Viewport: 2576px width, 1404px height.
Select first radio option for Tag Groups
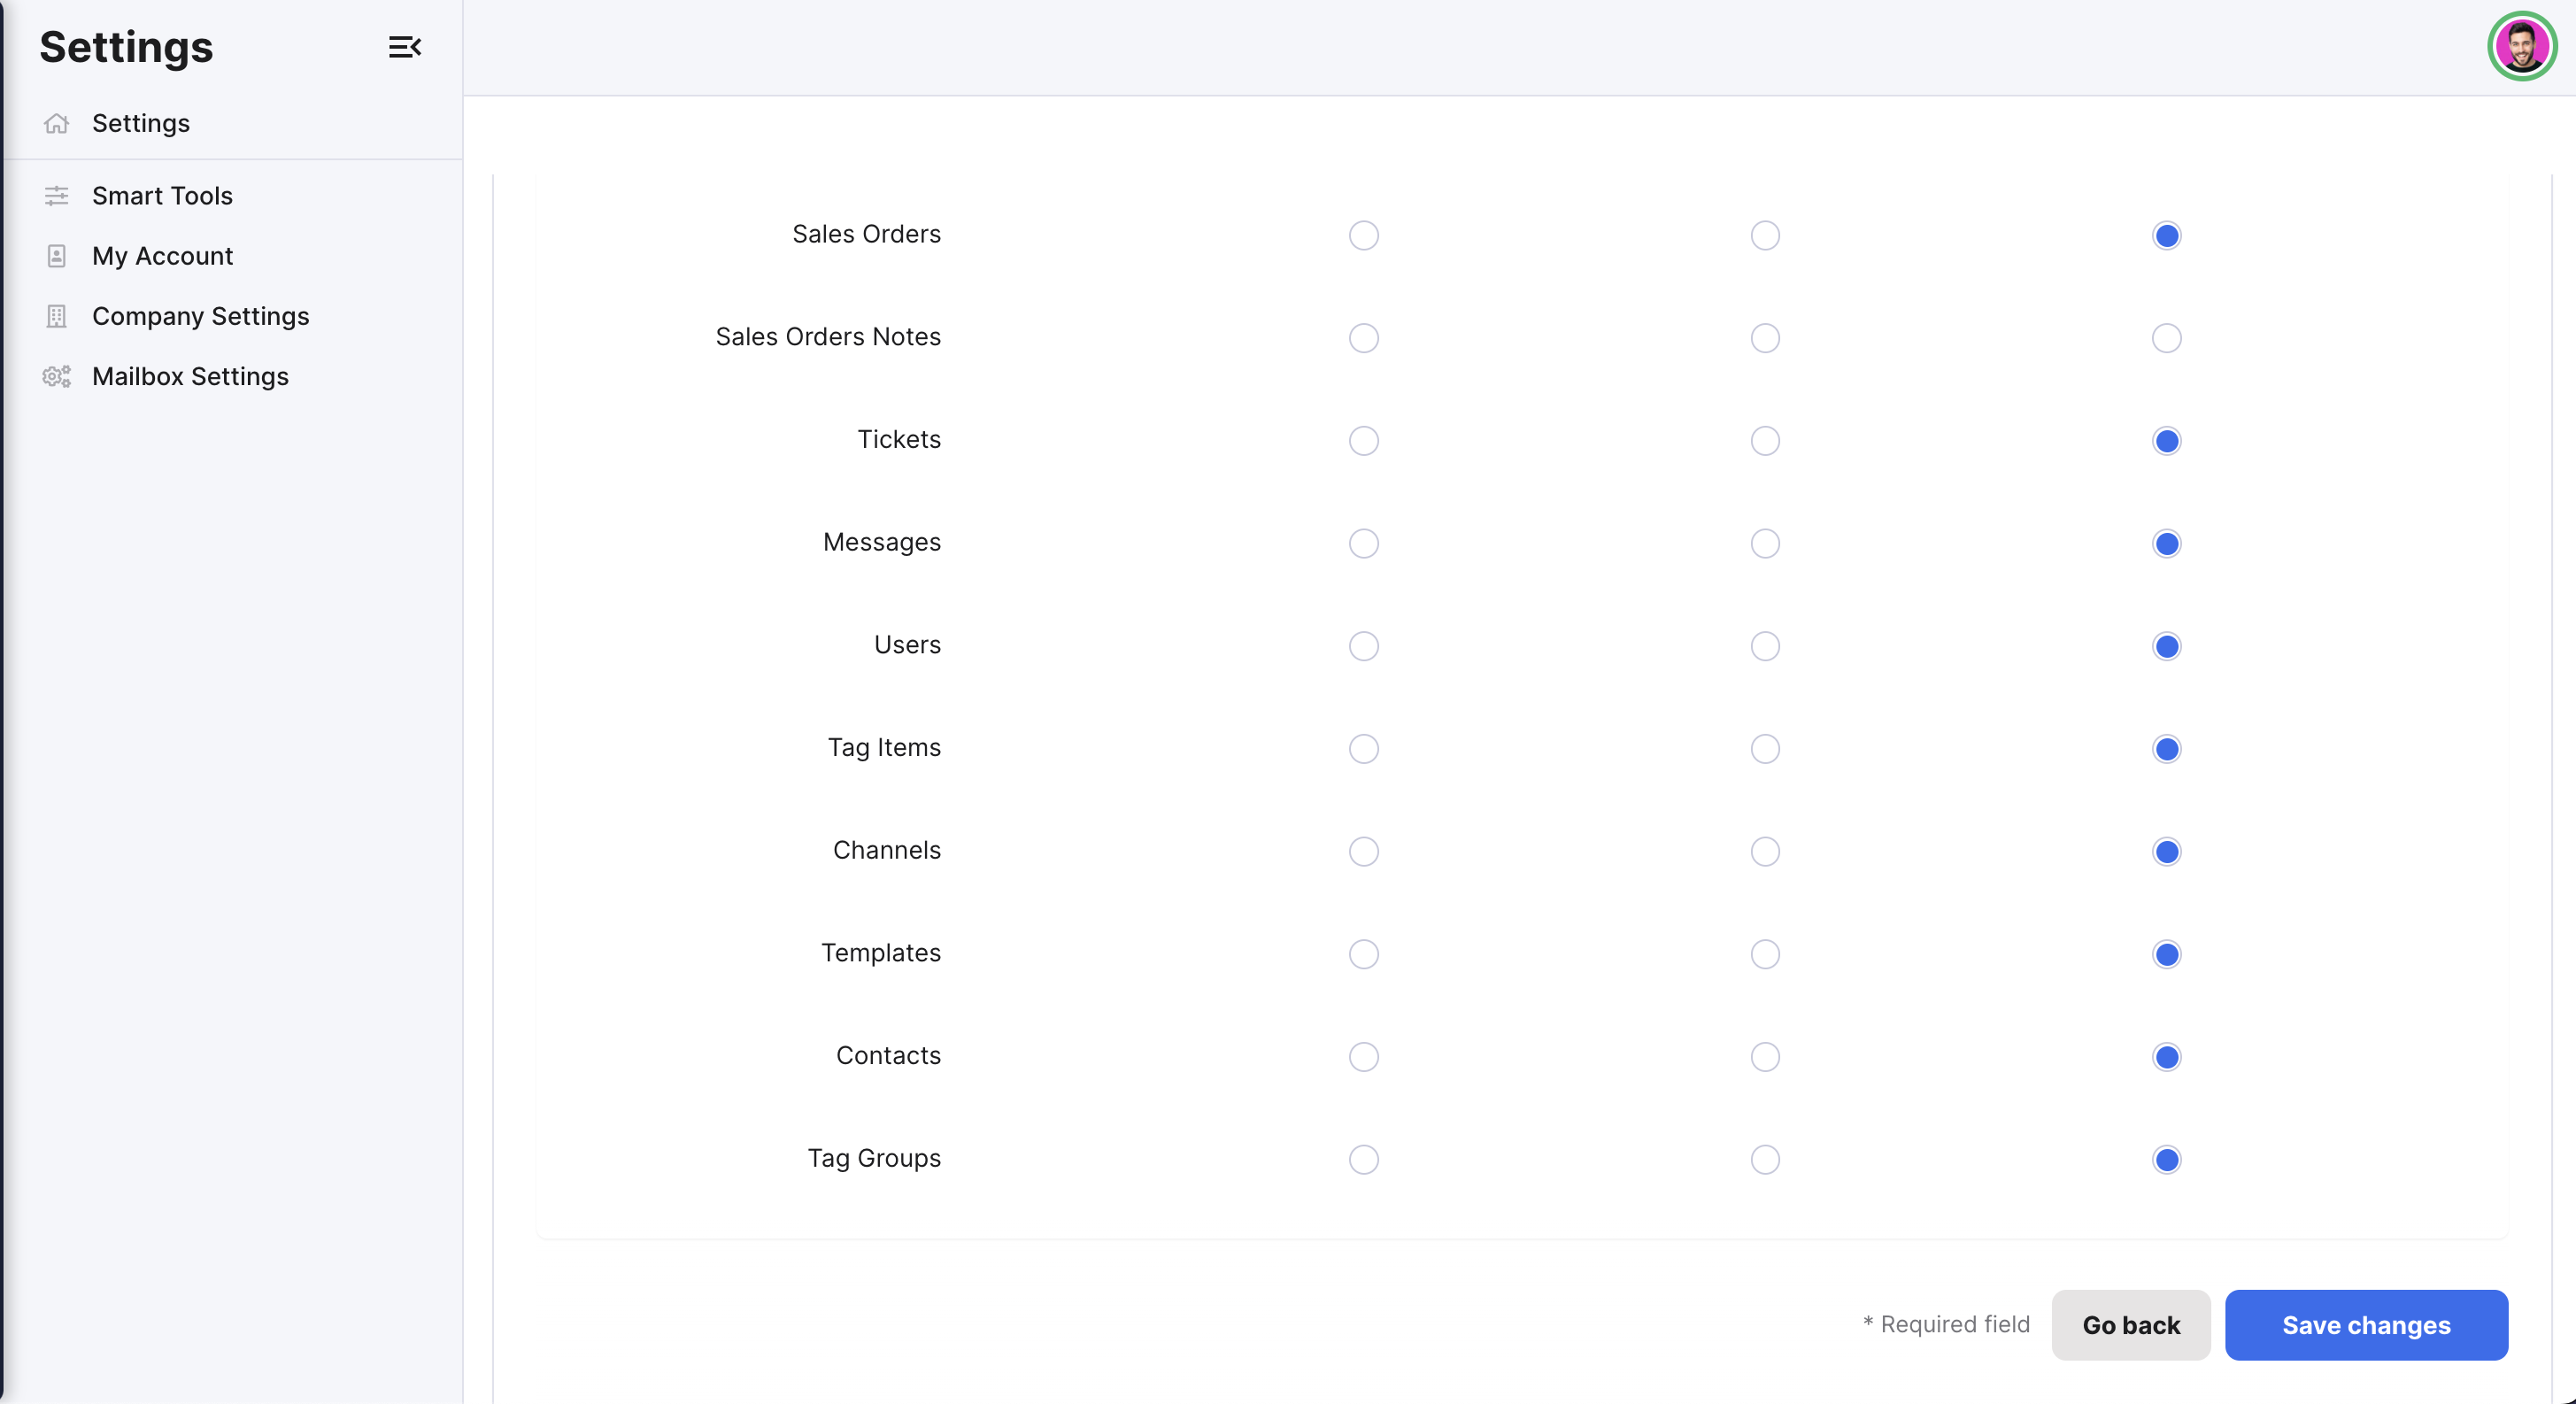point(1364,1160)
